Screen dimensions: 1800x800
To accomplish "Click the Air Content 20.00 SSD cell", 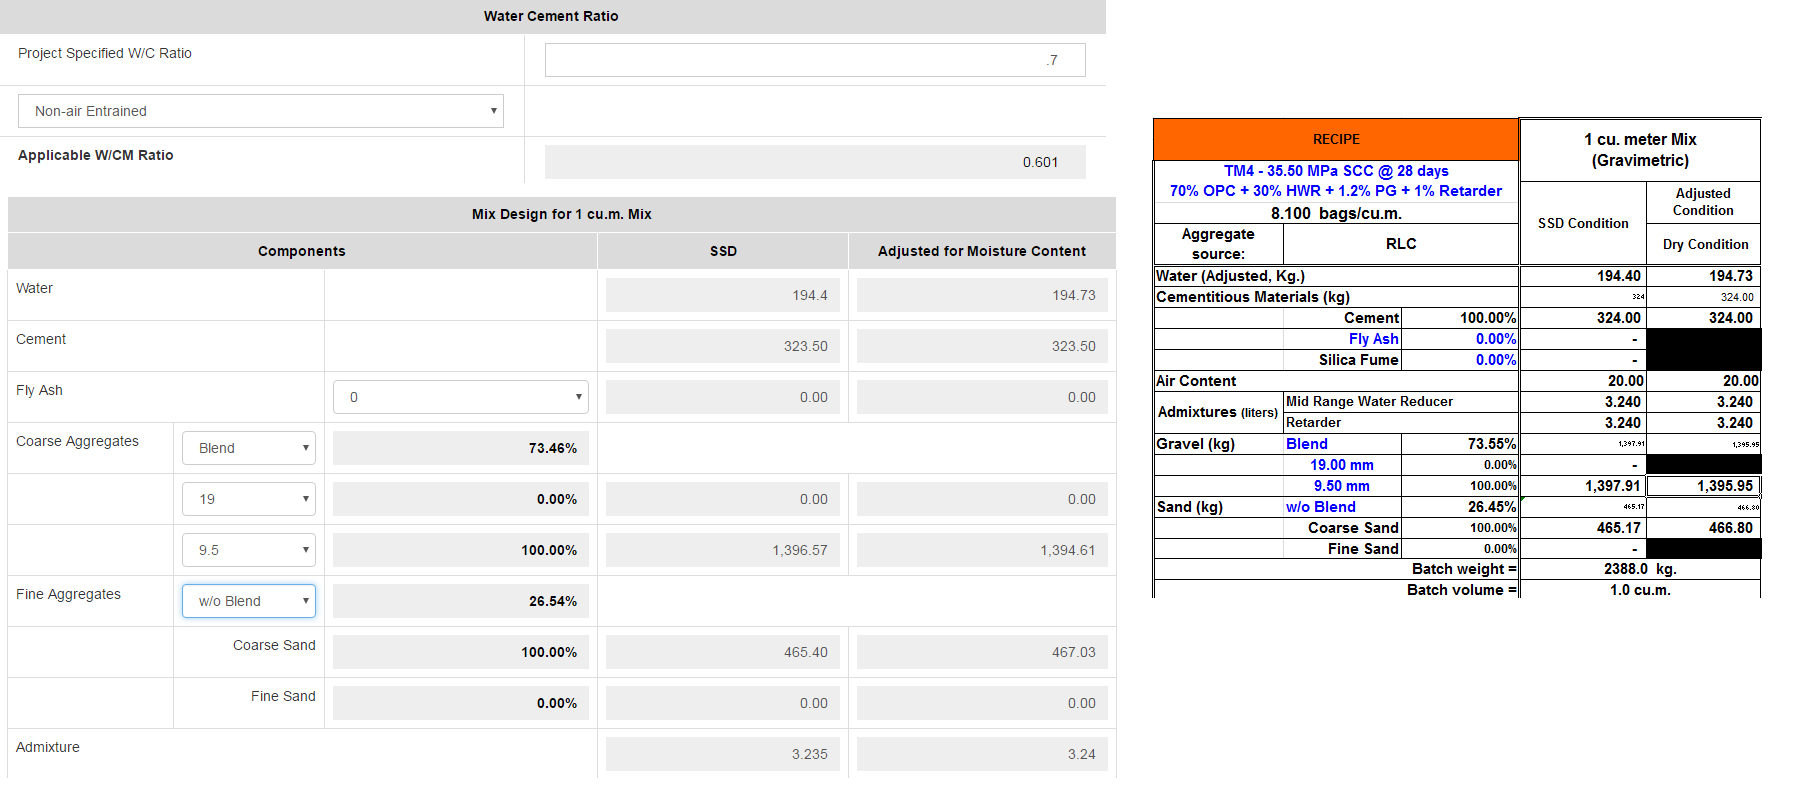I will (1583, 381).
